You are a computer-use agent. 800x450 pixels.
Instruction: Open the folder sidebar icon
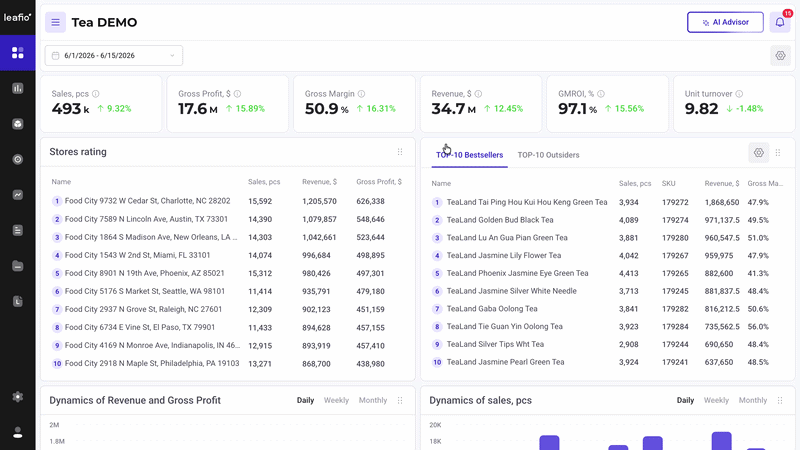click(x=17, y=266)
